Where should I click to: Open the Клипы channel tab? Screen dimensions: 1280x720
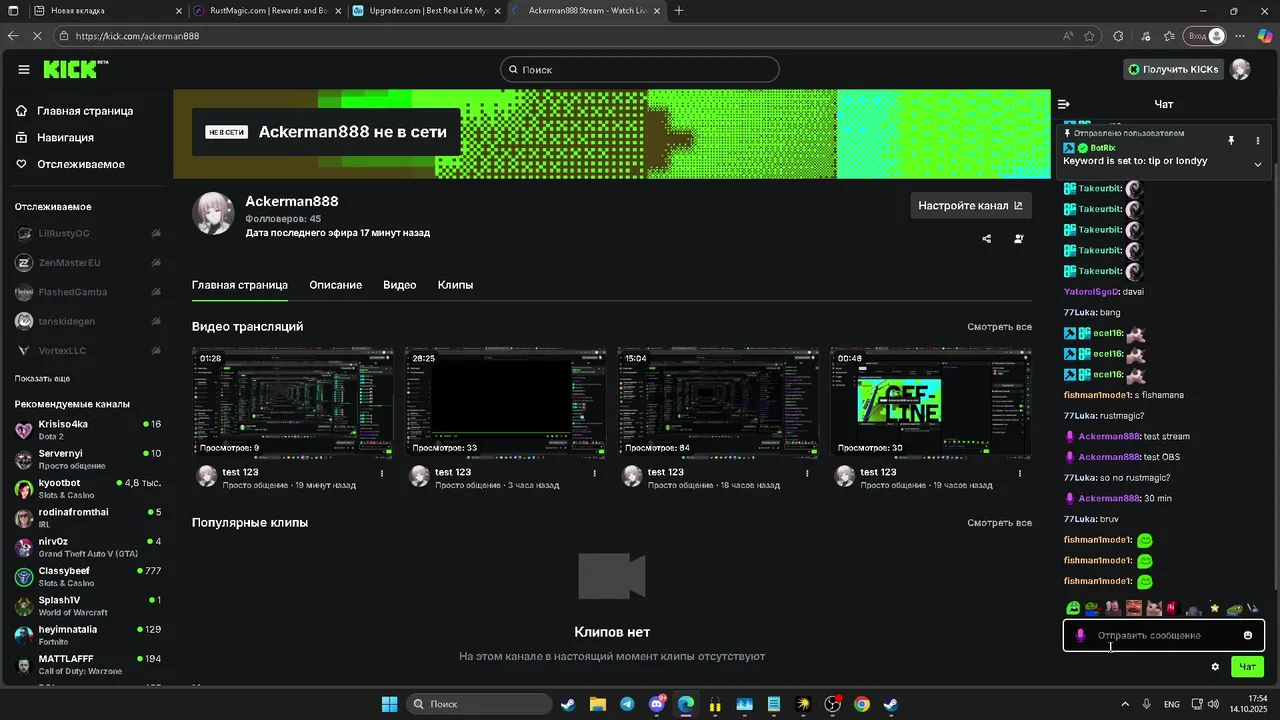455,285
